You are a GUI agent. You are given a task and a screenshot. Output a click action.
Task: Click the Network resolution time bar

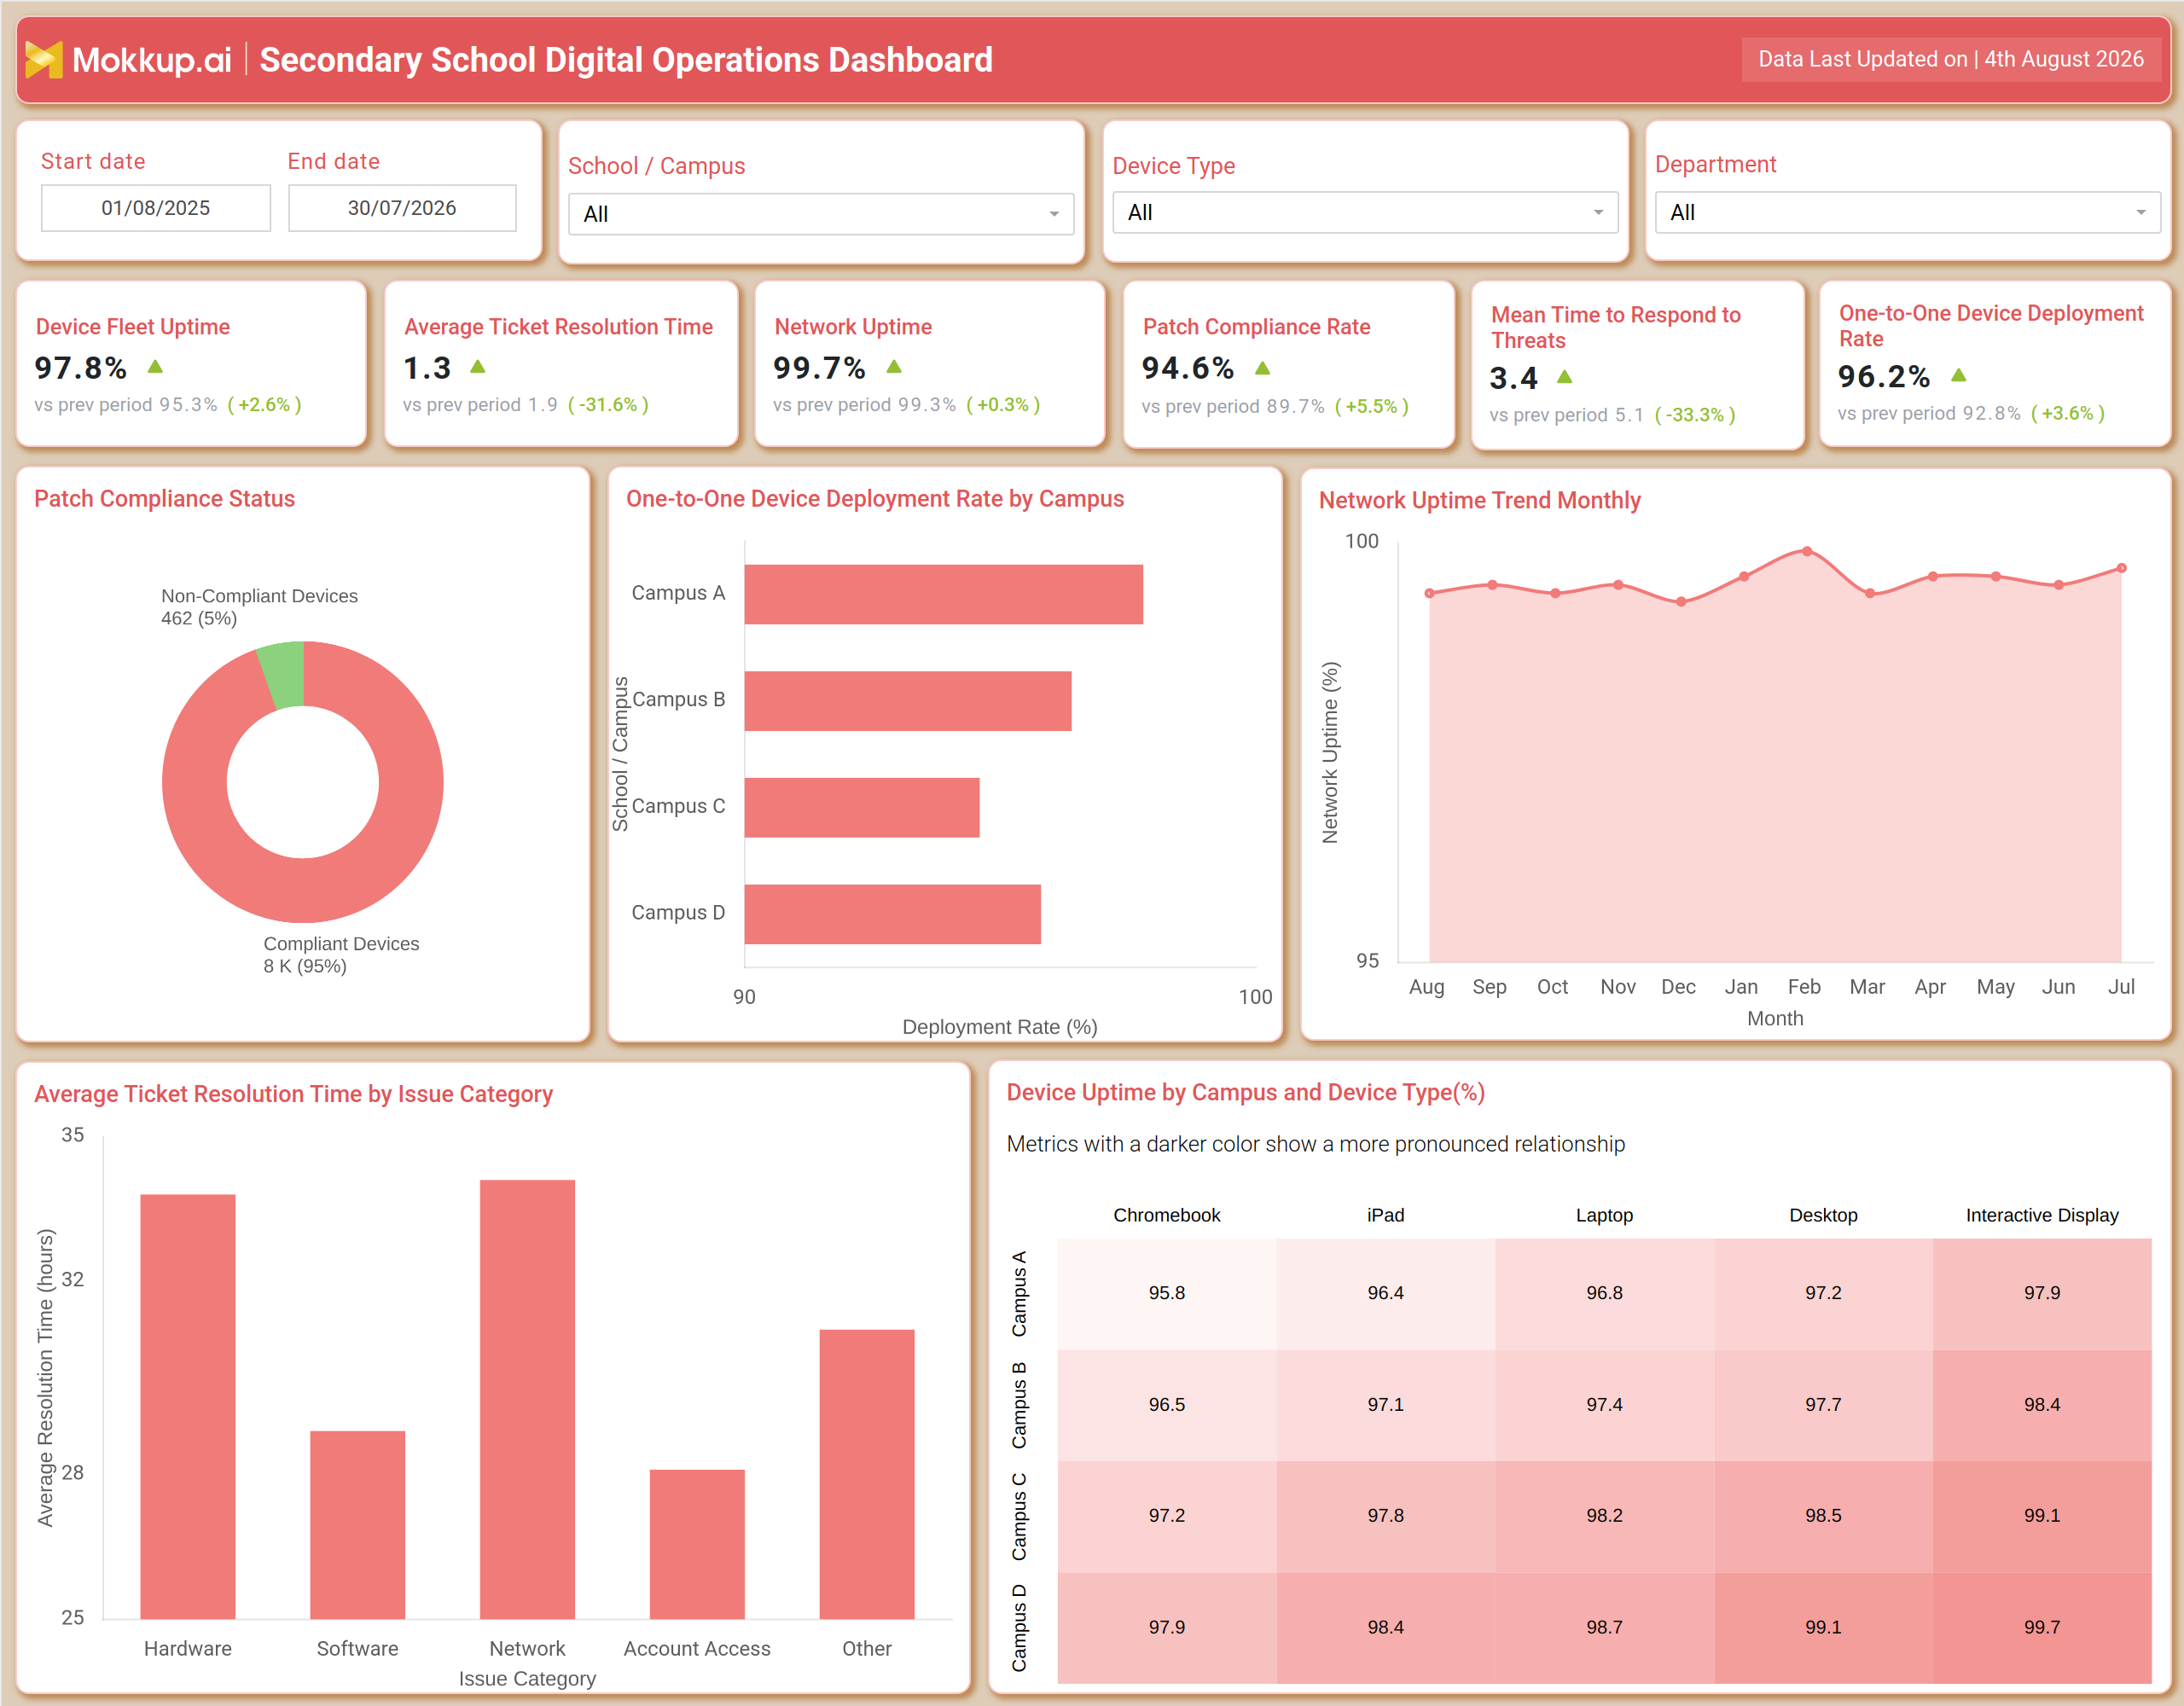(527, 1399)
